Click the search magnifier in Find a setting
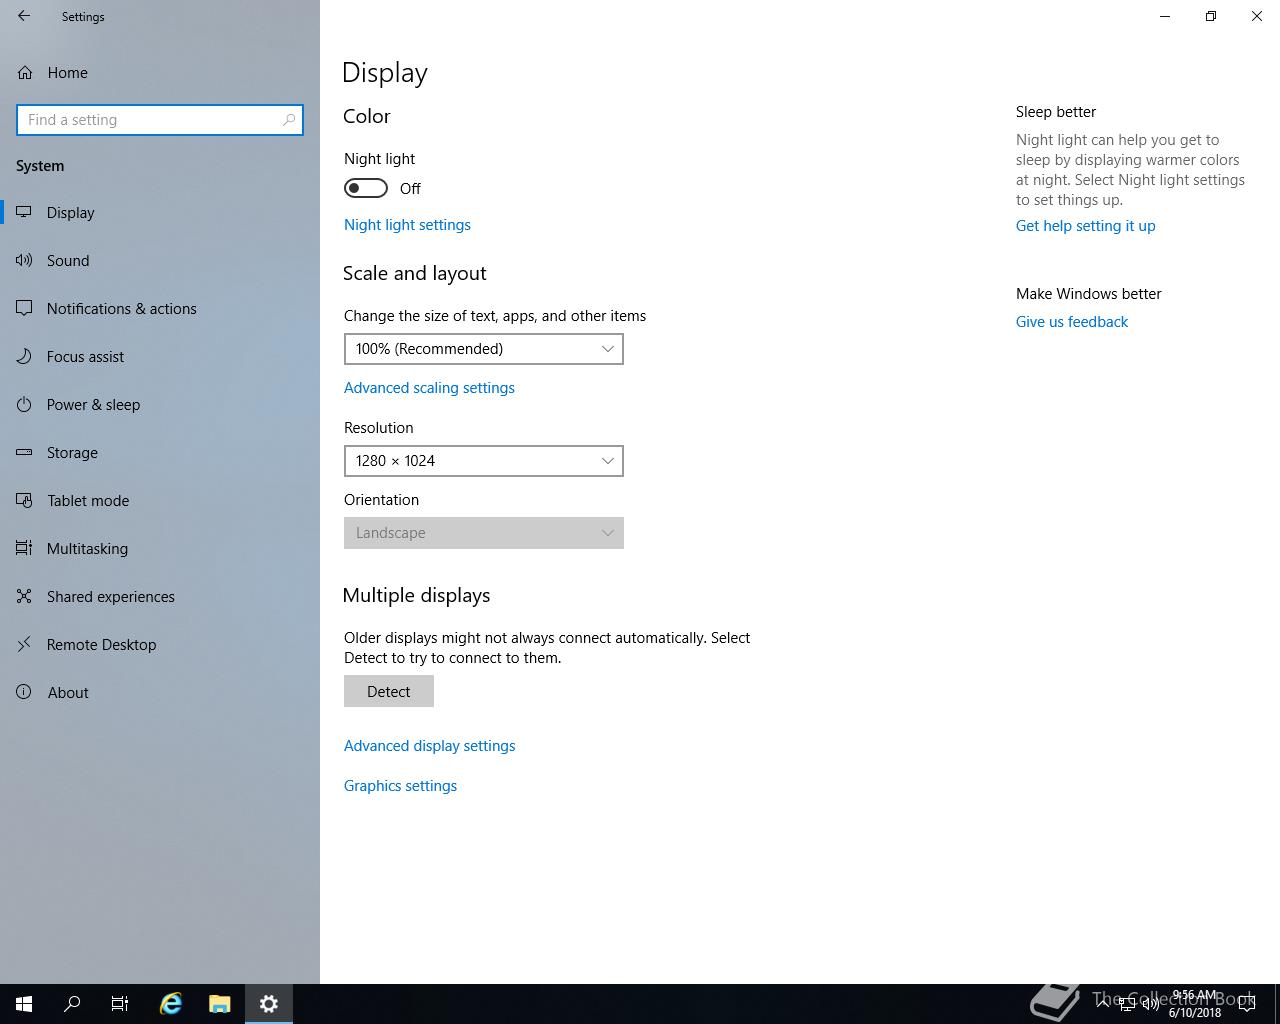 point(289,120)
